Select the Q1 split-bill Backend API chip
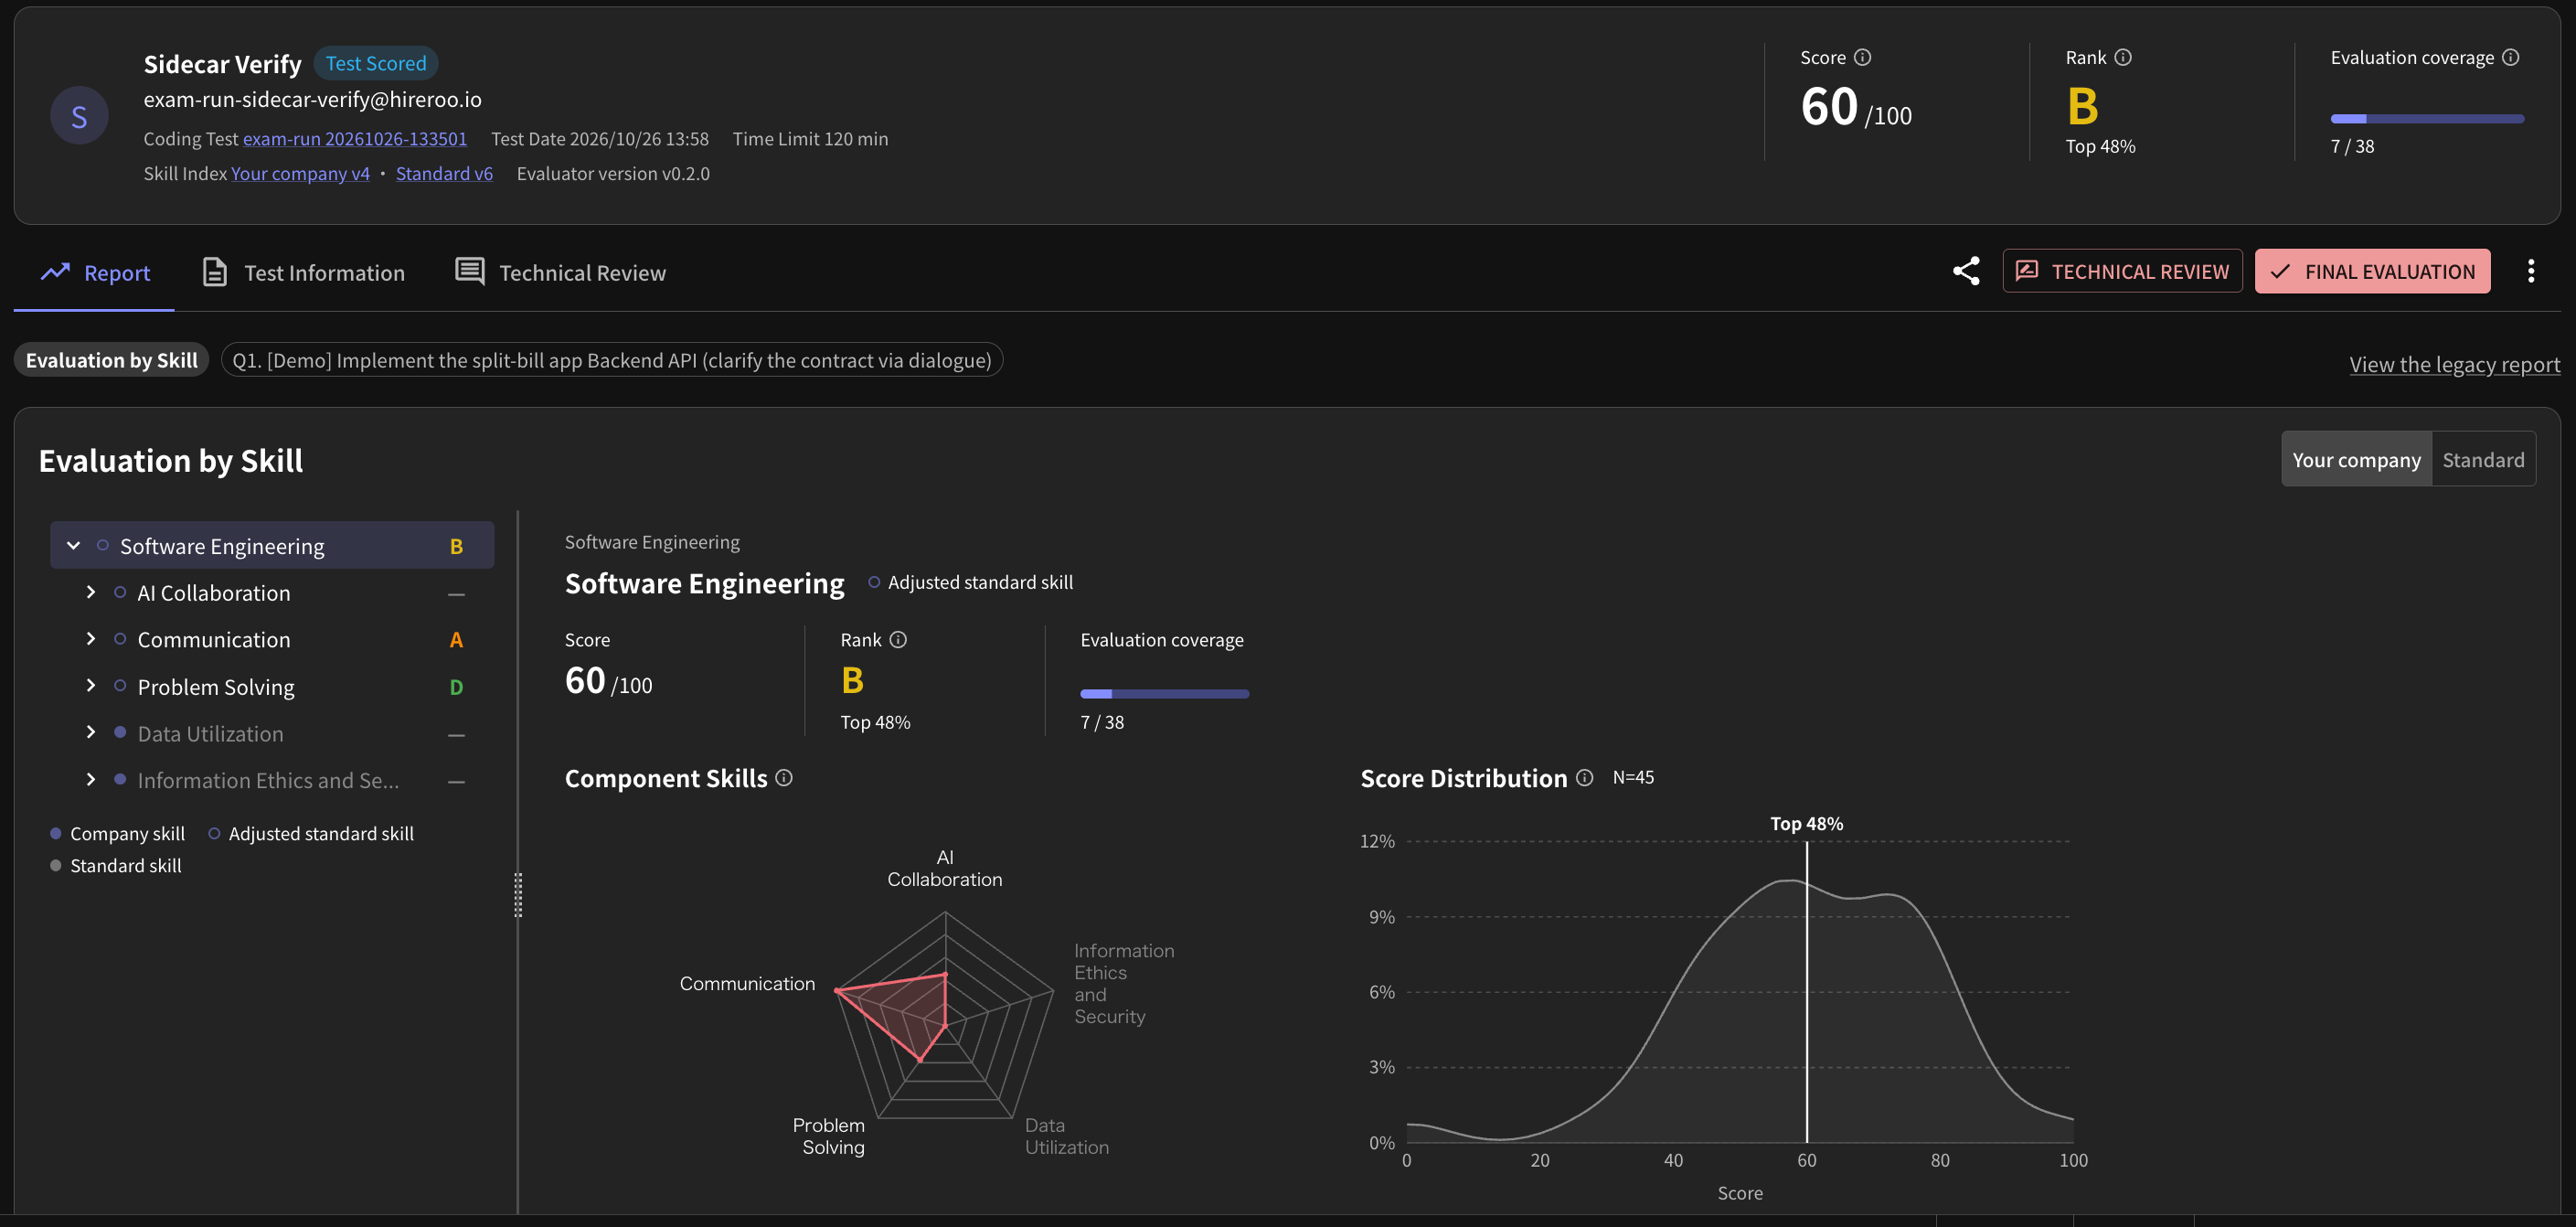 click(x=611, y=360)
